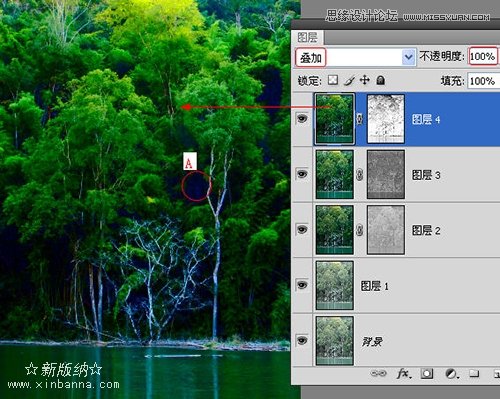Select the 图层 4 image thumbnail
This screenshot has height=399, width=500.
coord(335,119)
